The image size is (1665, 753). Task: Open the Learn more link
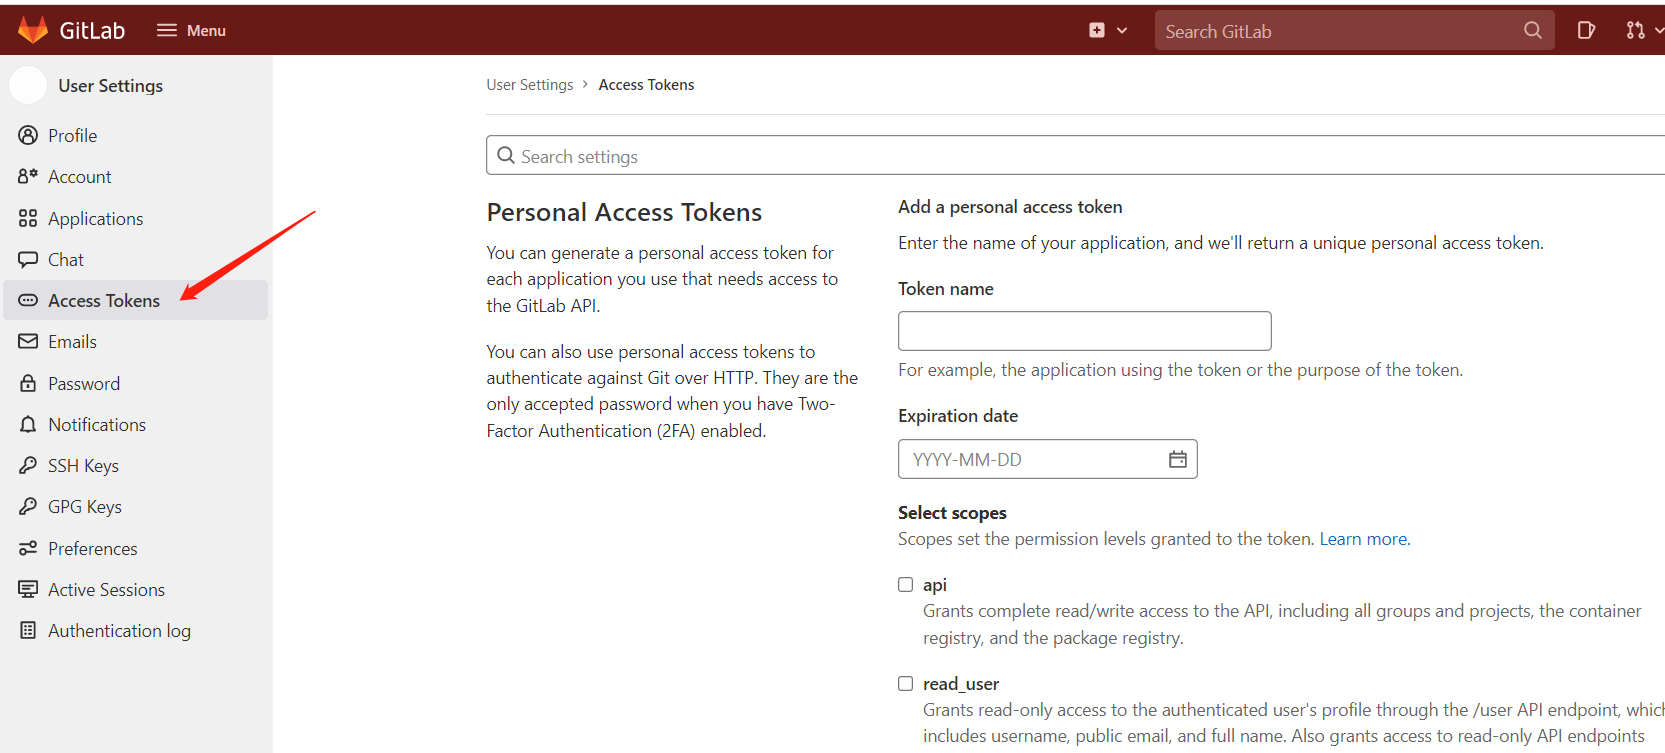point(1363,539)
